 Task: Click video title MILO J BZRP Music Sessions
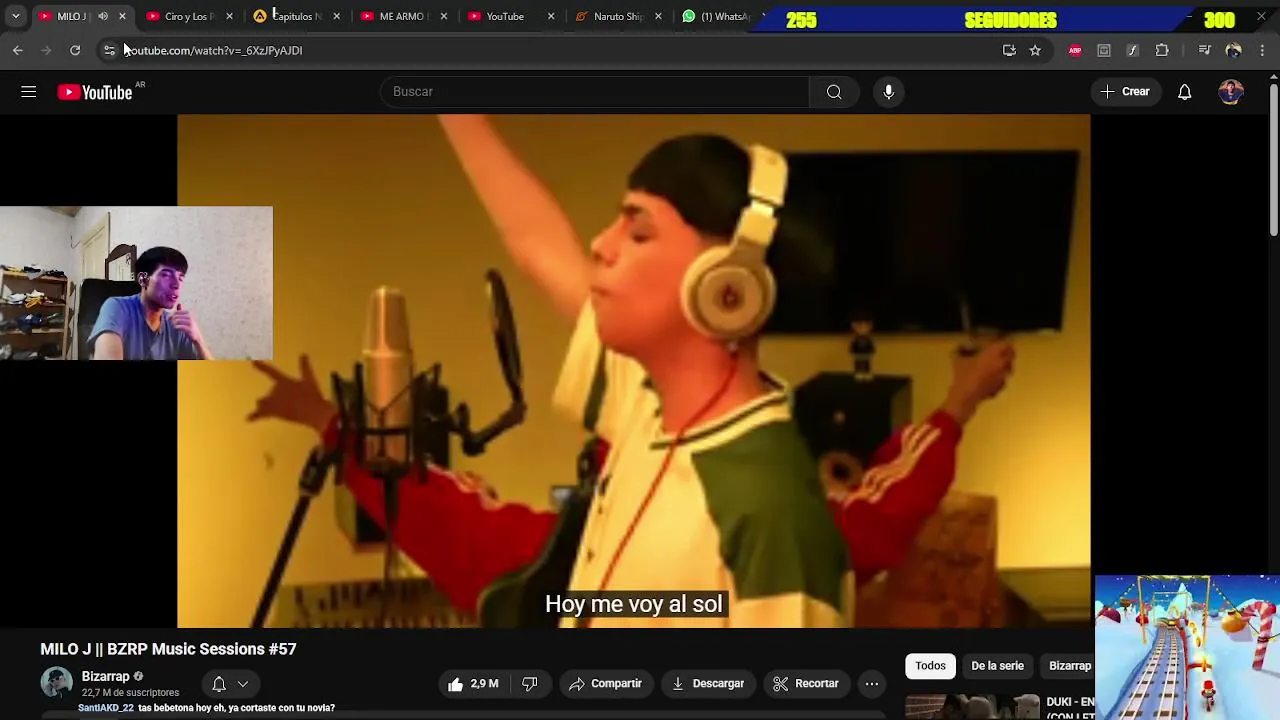tap(168, 649)
